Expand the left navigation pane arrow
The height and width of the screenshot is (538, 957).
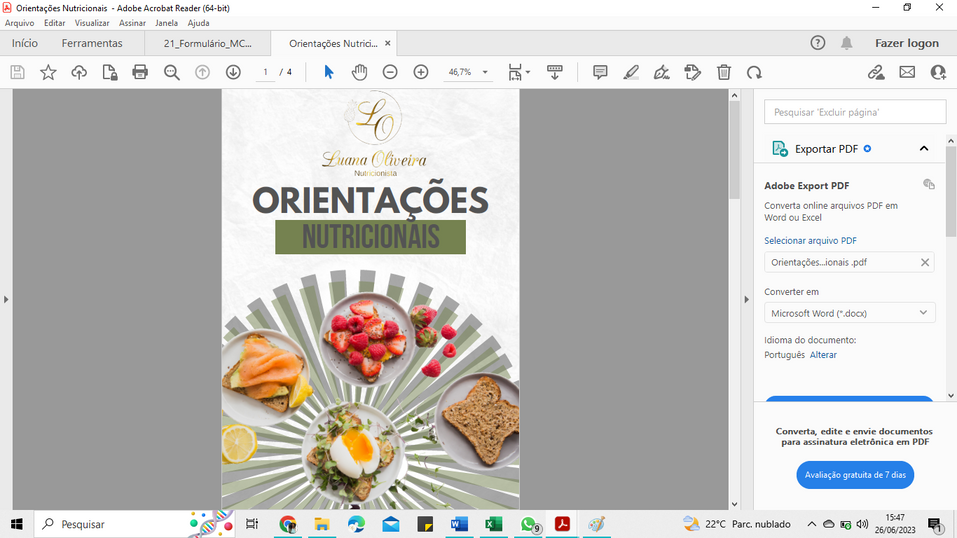pos(6,299)
